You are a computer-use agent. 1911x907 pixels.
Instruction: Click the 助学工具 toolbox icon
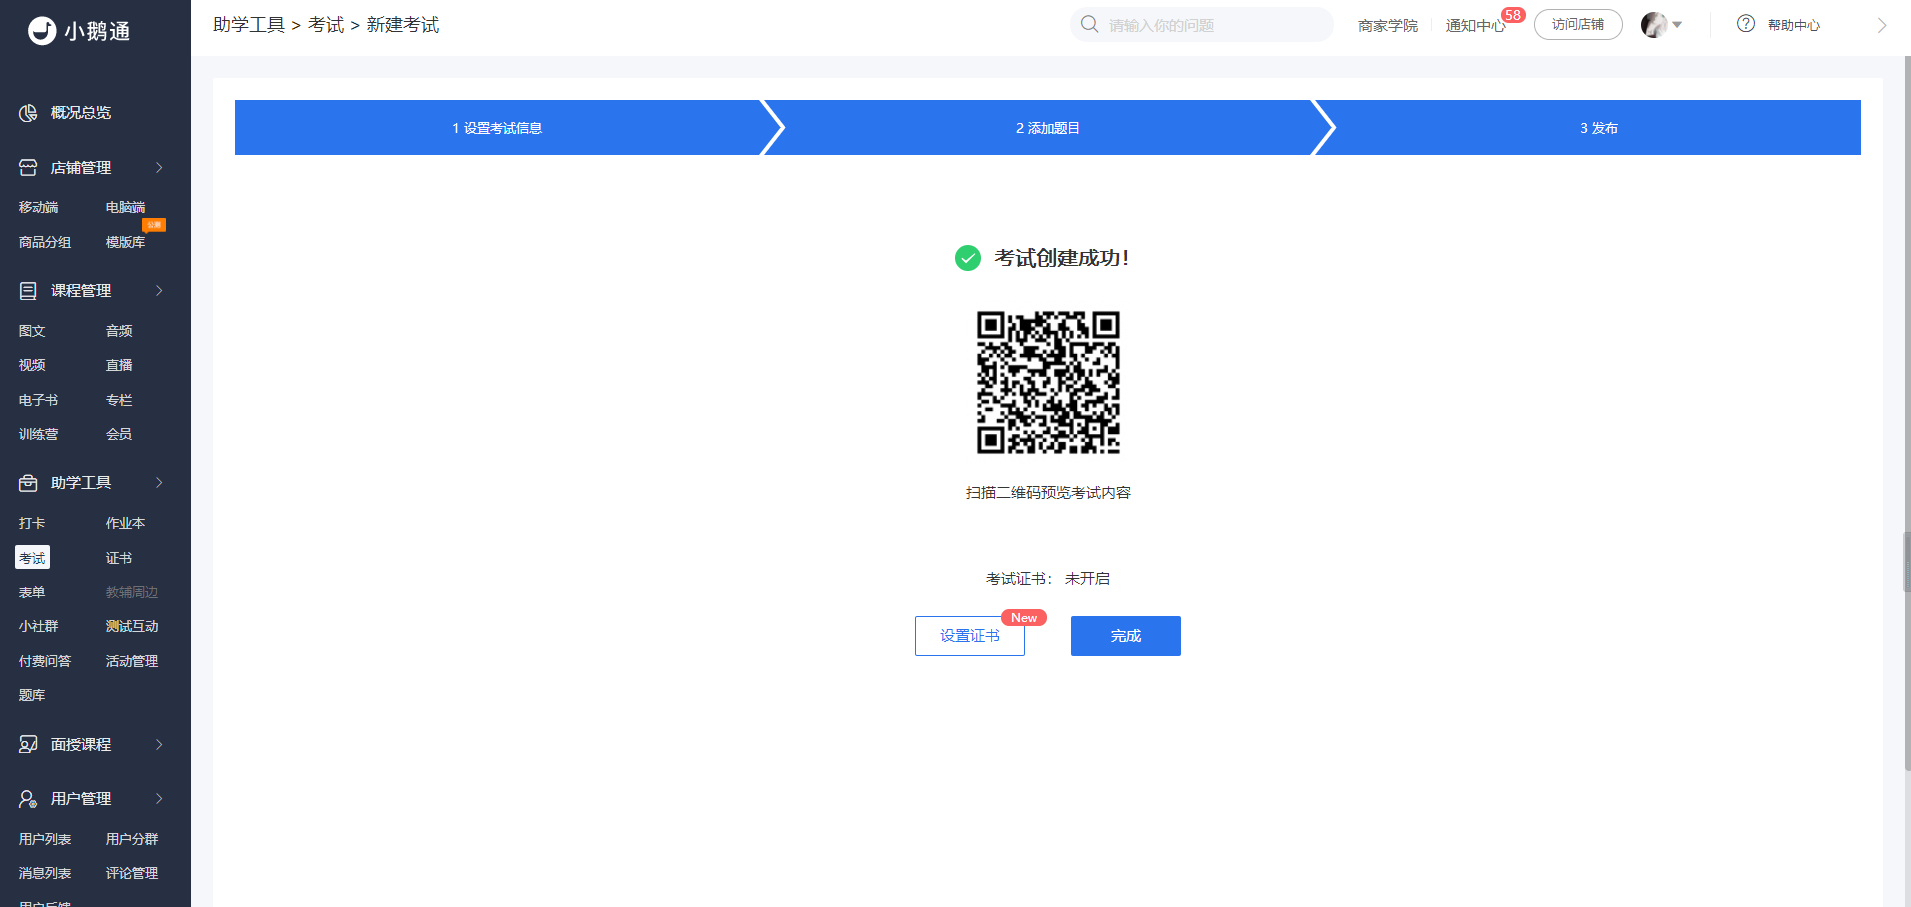(x=28, y=483)
